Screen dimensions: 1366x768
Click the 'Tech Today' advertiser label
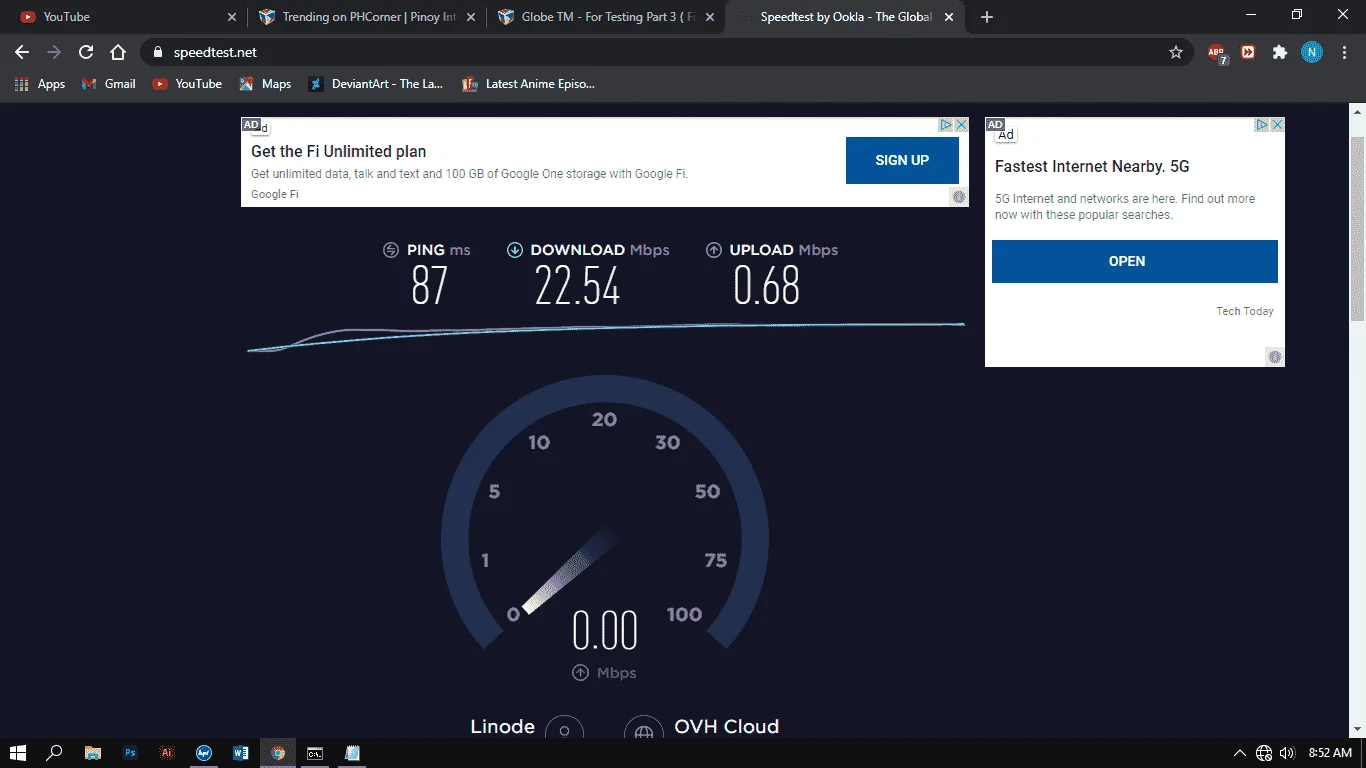tap(1245, 311)
